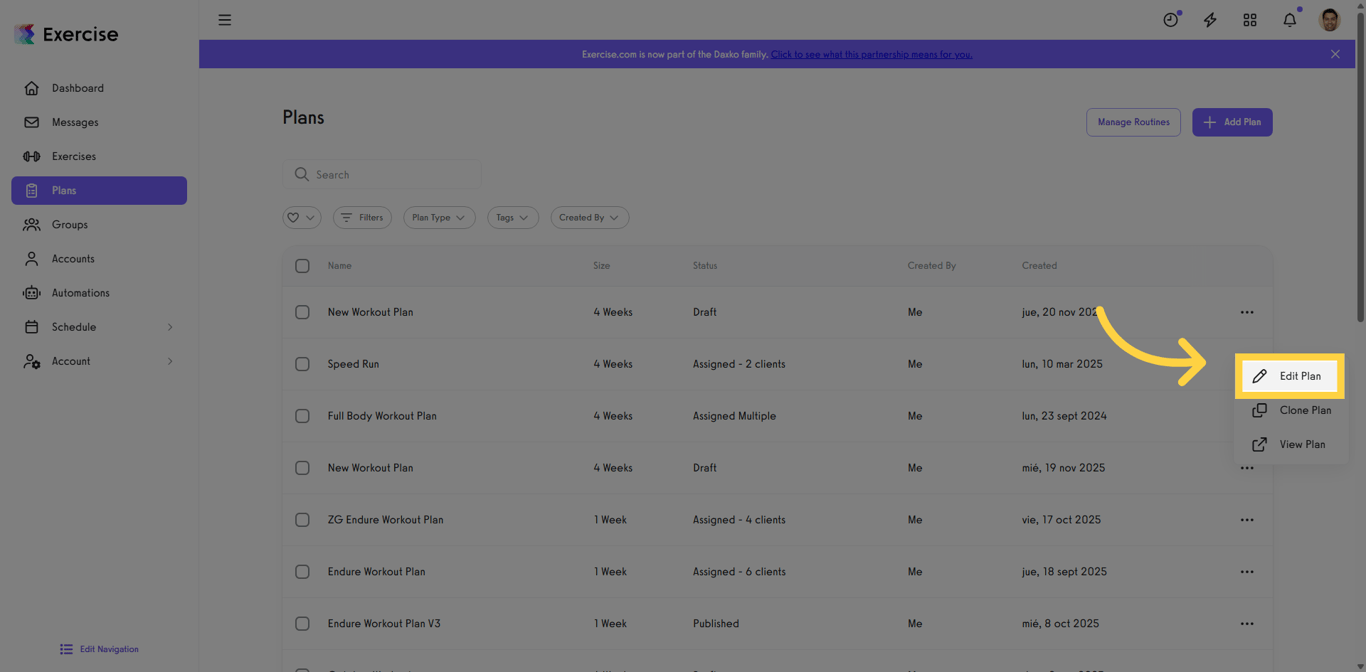Screen dimensions: 1366x672
Task: Click the Created By column header
Action: click(x=931, y=266)
